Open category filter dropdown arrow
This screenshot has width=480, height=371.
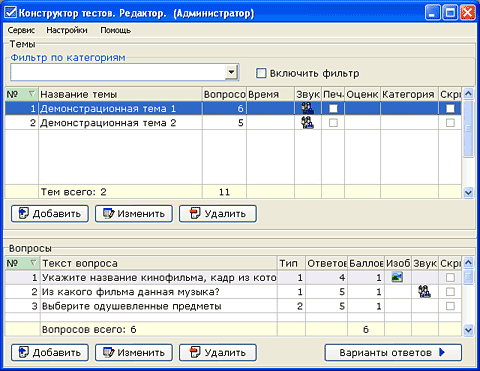tap(231, 72)
